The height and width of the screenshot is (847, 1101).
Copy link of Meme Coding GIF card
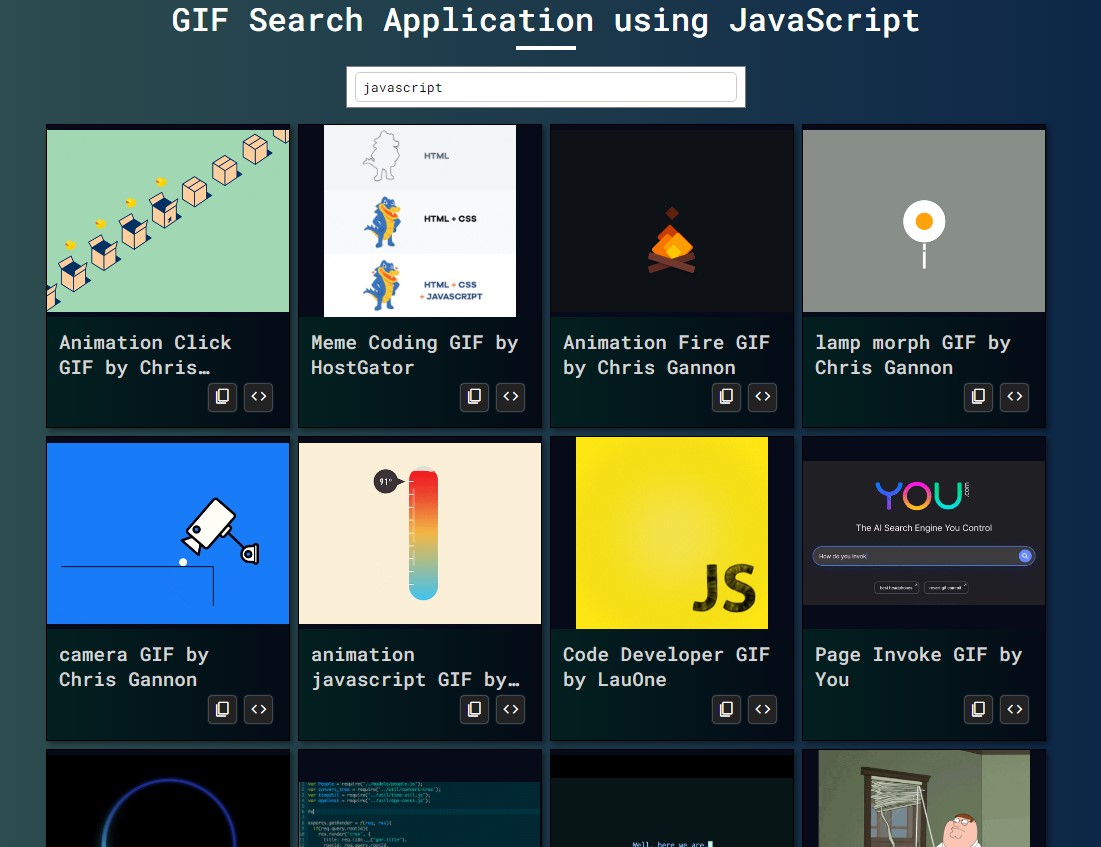[x=474, y=397]
